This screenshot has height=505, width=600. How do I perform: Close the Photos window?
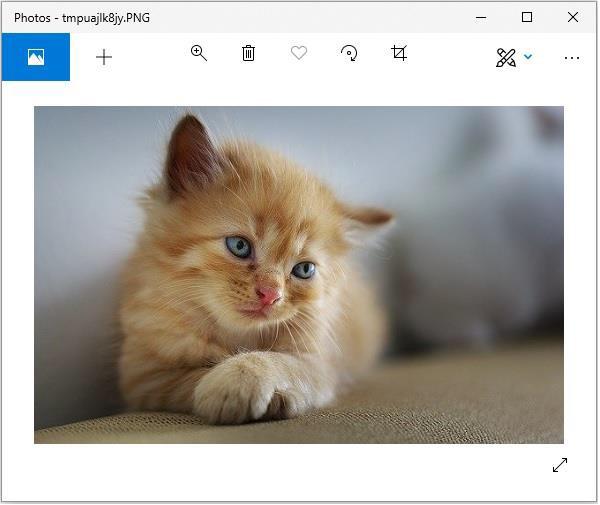point(573,17)
